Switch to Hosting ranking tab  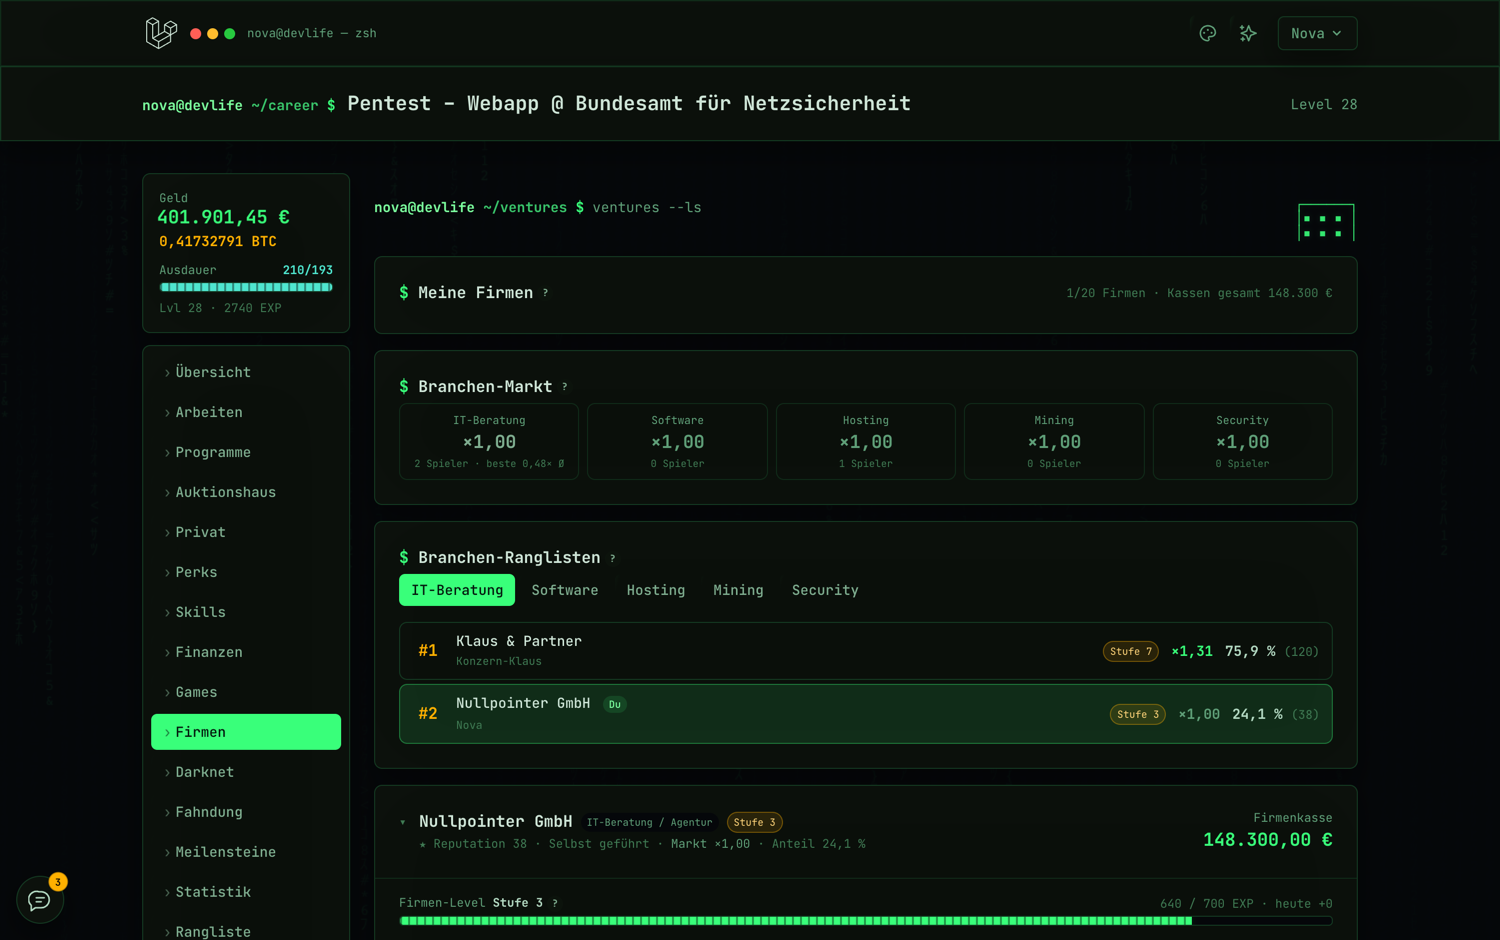656,590
